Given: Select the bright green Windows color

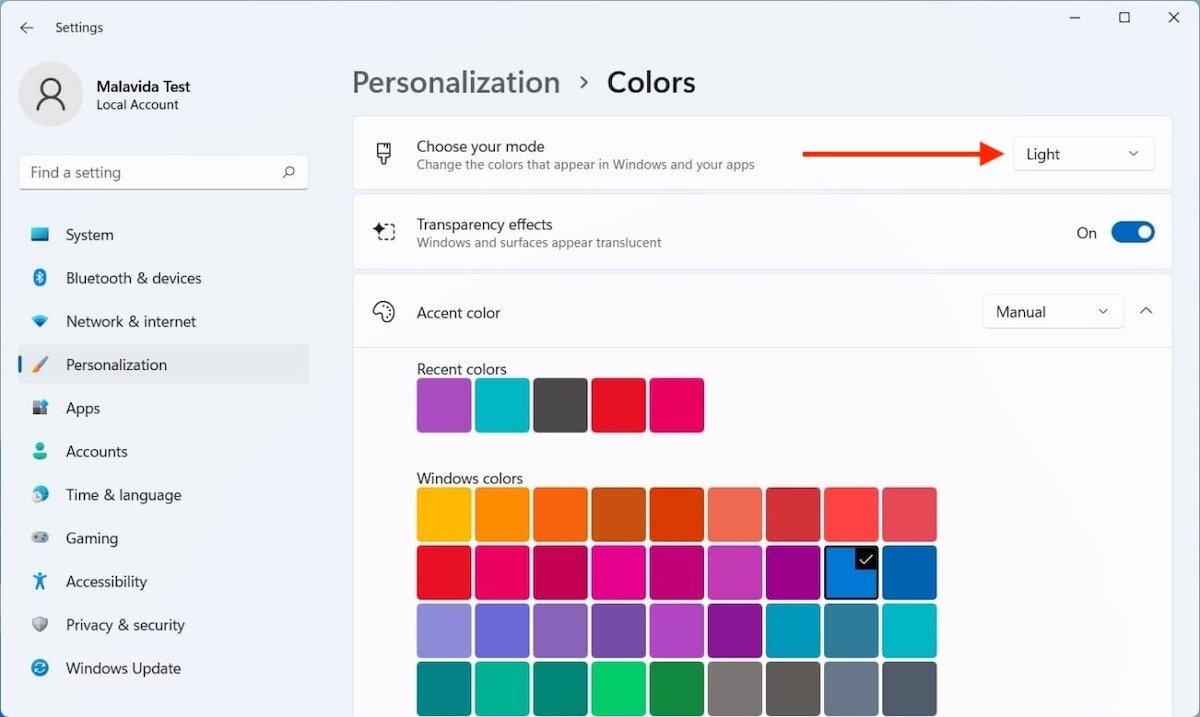Looking at the screenshot, I should click(x=618, y=688).
